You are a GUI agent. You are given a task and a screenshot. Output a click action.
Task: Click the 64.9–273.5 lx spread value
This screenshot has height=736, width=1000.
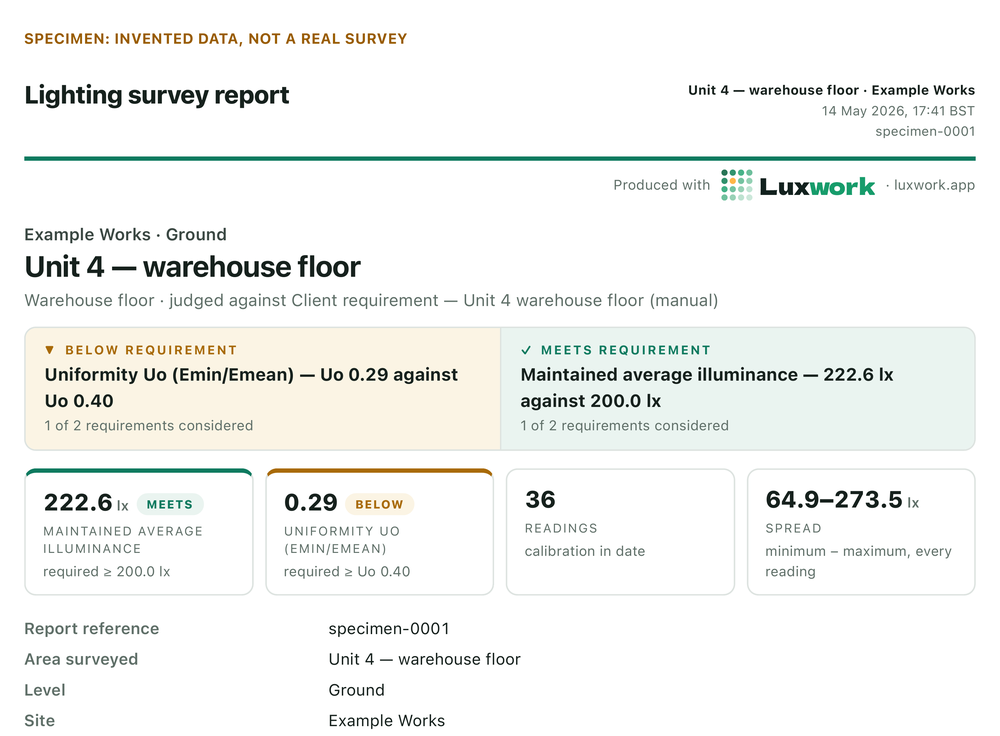(x=842, y=500)
